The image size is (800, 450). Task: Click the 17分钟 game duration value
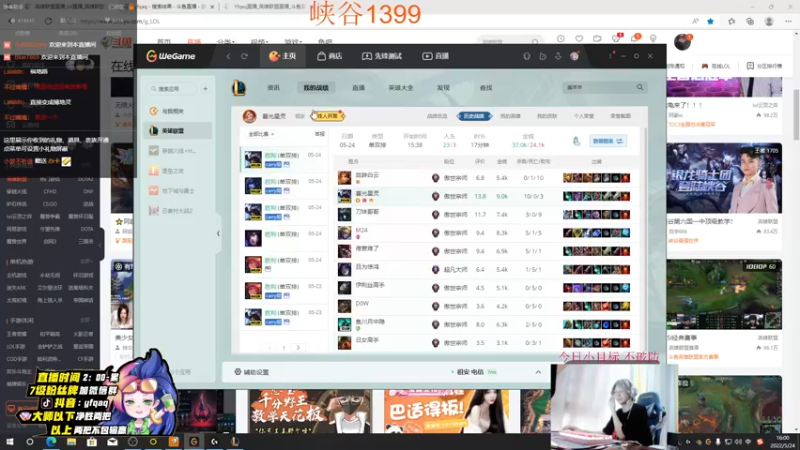pyautogui.click(x=480, y=145)
